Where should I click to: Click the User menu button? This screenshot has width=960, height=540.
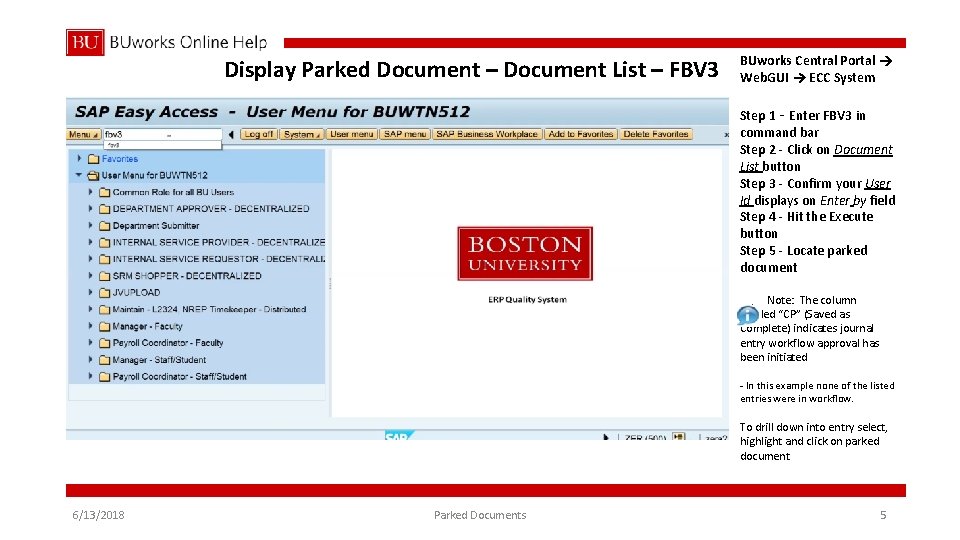point(351,134)
